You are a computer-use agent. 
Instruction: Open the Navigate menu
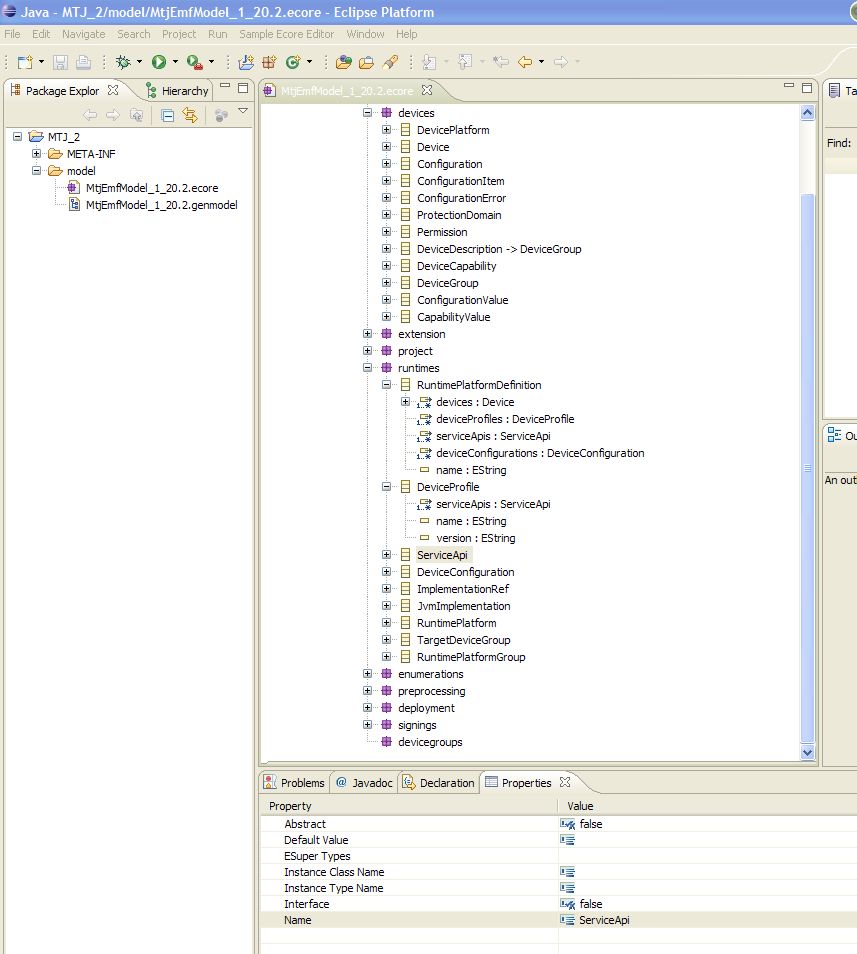point(83,34)
